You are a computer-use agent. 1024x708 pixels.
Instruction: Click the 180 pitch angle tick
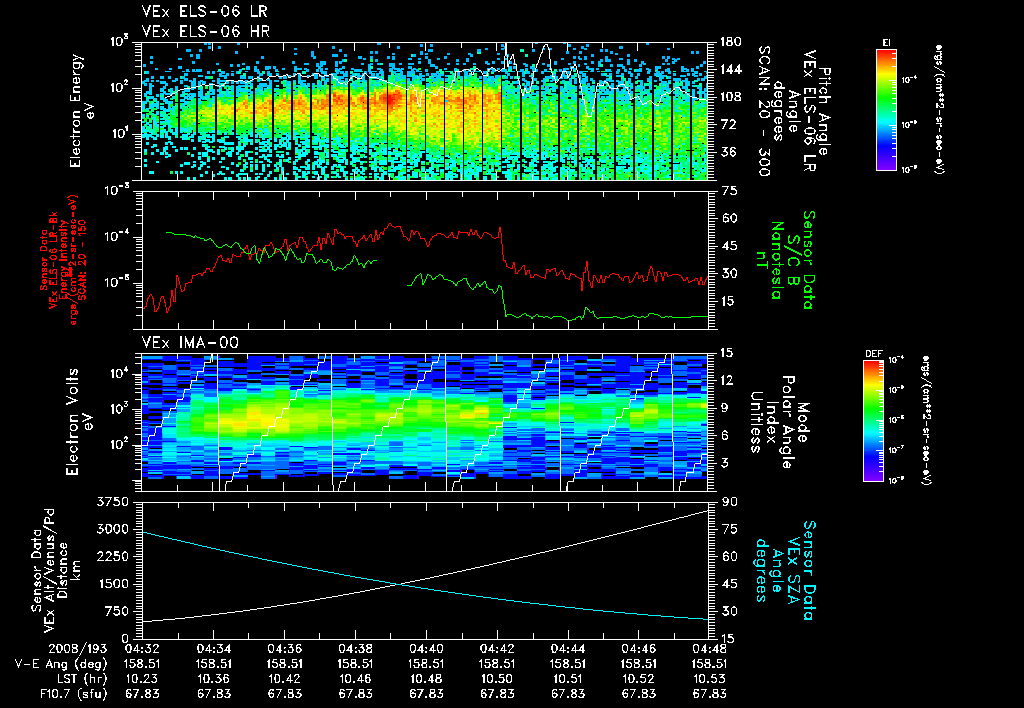coord(730,42)
